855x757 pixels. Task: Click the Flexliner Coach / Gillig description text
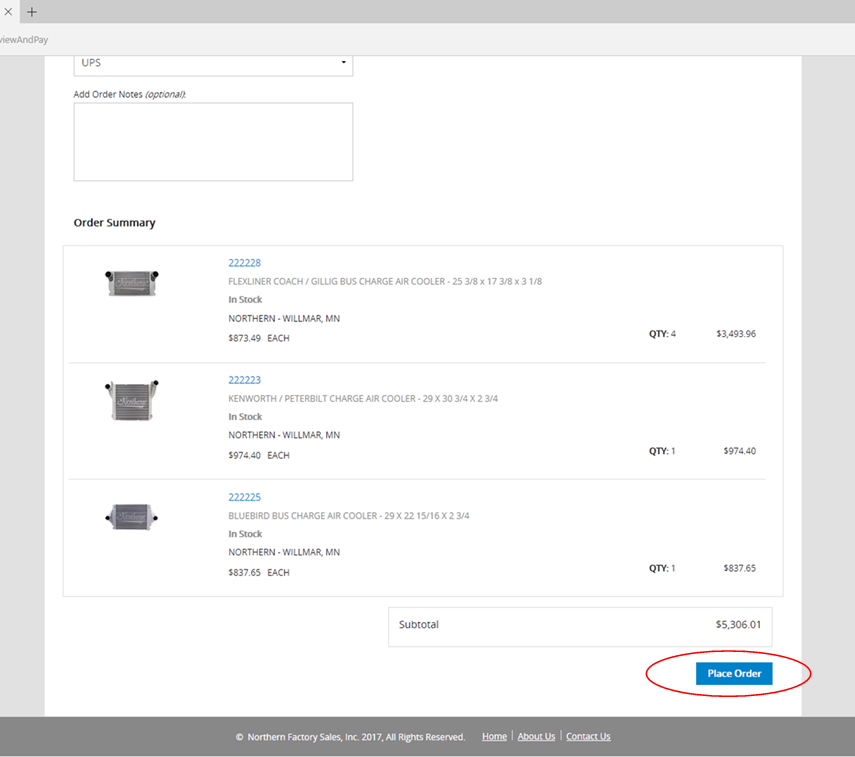pos(385,282)
